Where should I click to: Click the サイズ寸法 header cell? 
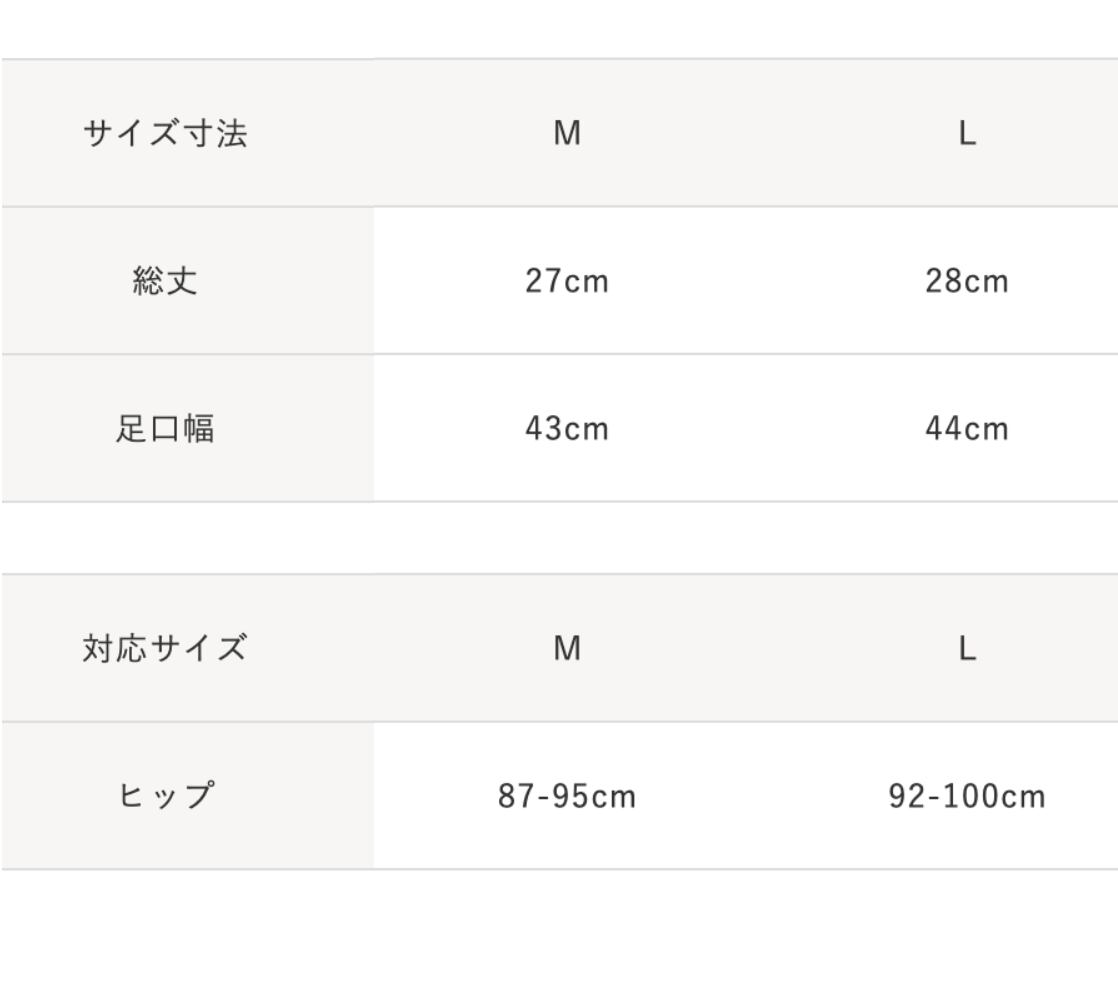[165, 133]
